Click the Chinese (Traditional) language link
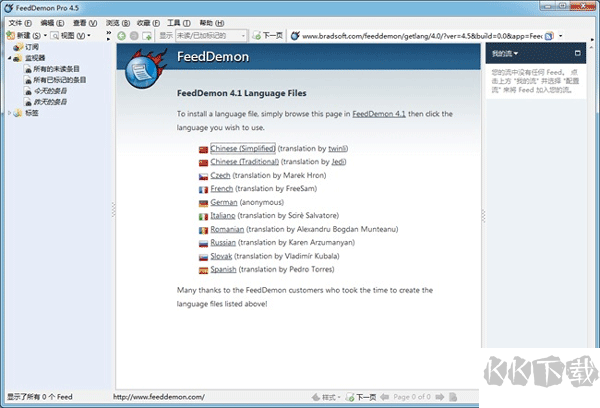This screenshot has width=600, height=408. pos(244,162)
